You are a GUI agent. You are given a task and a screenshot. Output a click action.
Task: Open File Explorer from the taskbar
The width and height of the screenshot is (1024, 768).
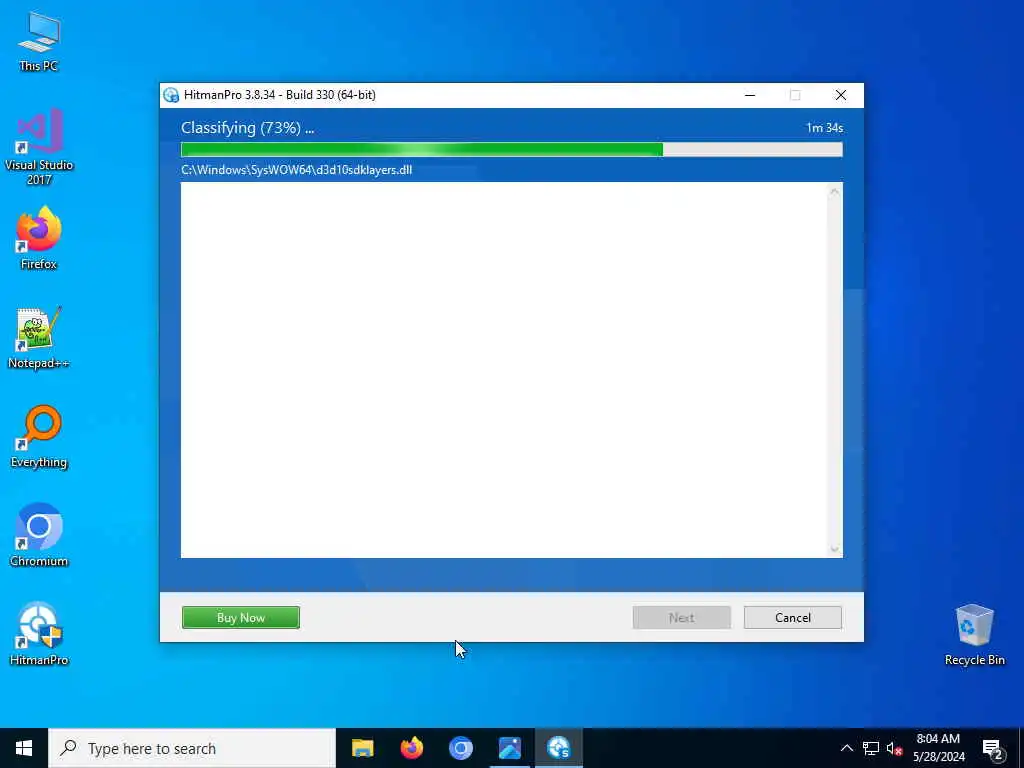[362, 748]
